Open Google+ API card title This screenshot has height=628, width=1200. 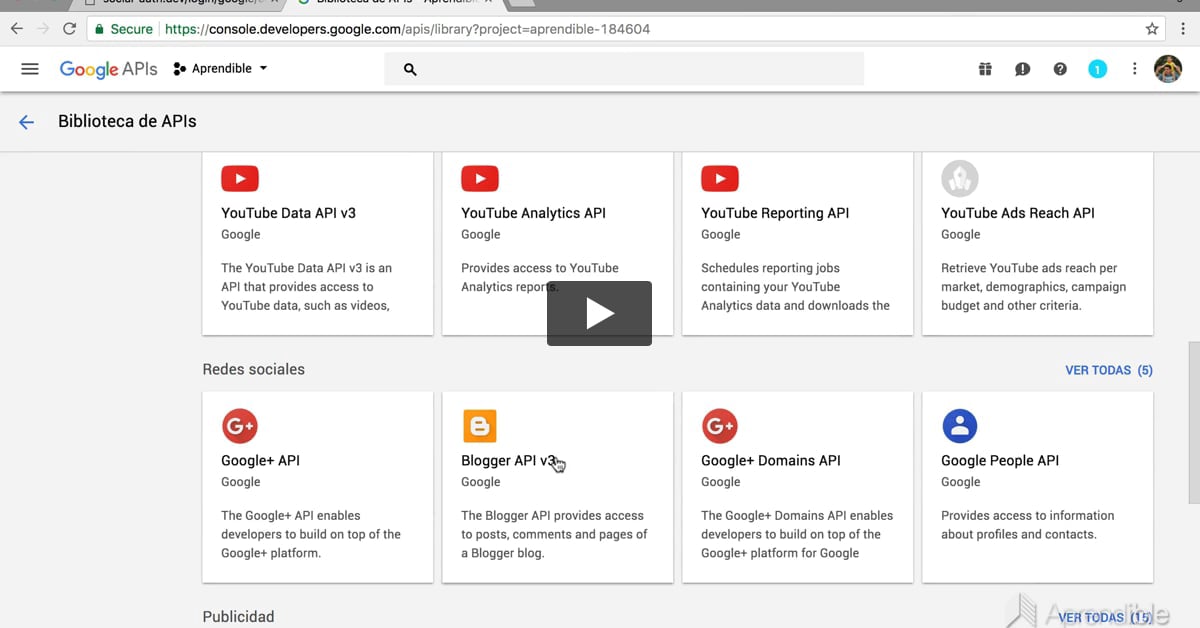260,461
